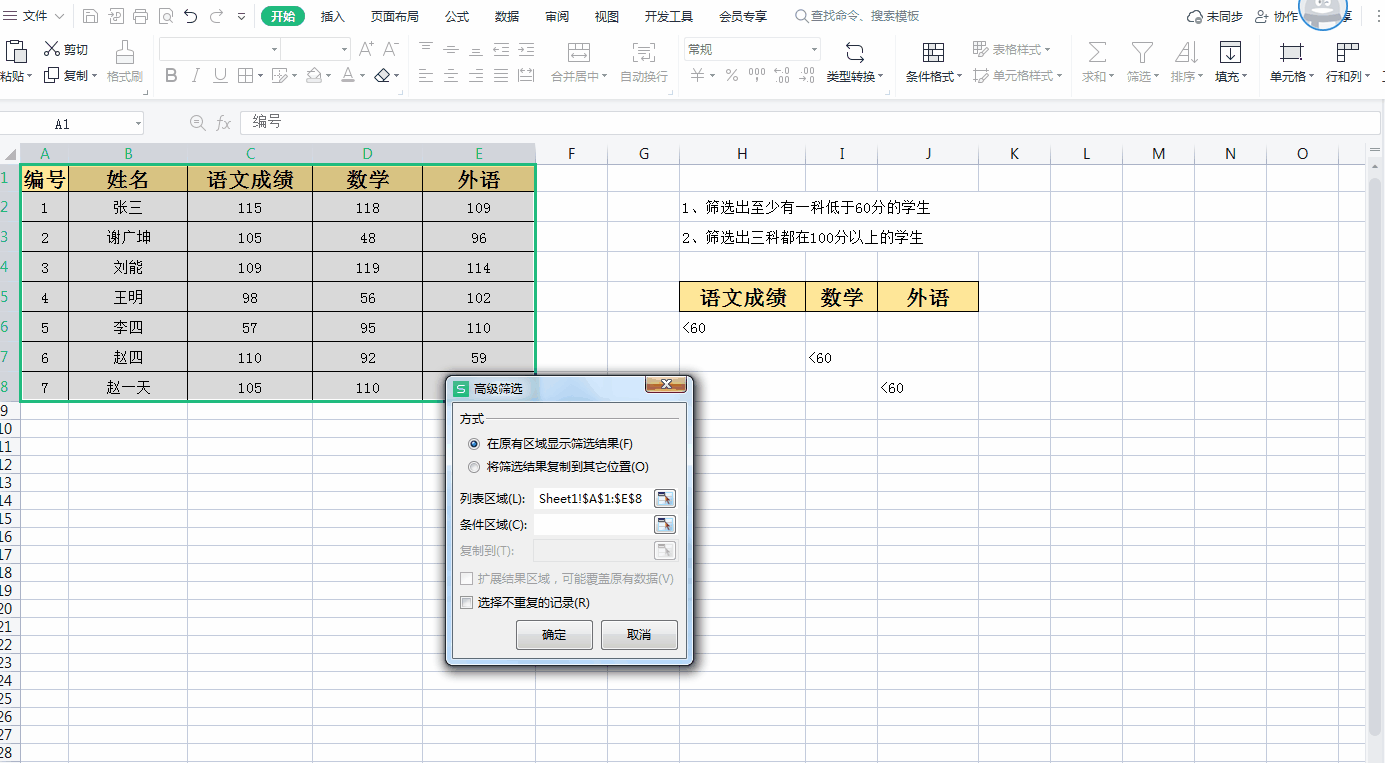Select 在原有区域显示筛选结果 radio option
Viewport: 1385px width, 763px height.
coord(474,443)
